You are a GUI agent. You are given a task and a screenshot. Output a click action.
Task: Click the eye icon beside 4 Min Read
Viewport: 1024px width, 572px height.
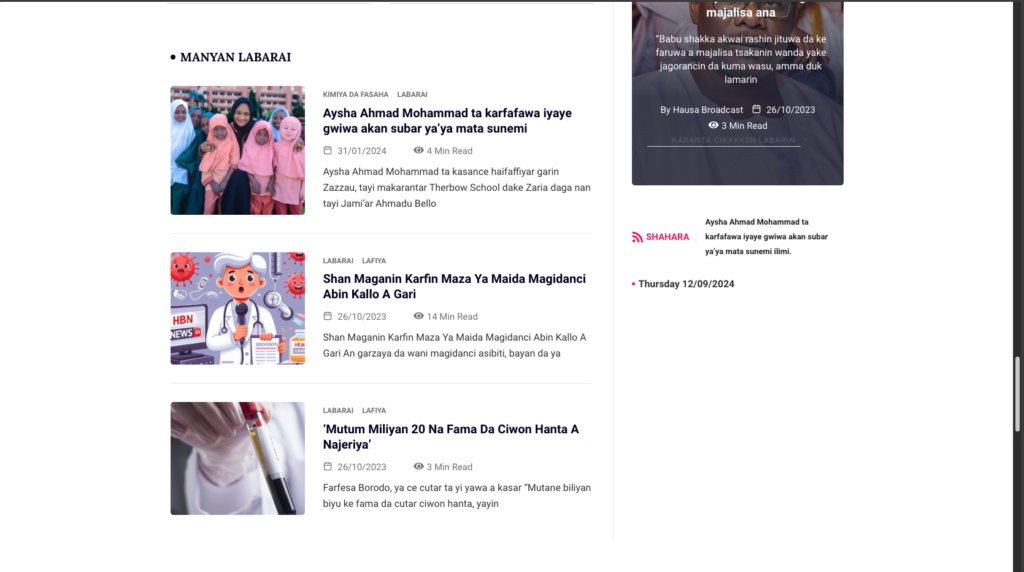coord(419,150)
